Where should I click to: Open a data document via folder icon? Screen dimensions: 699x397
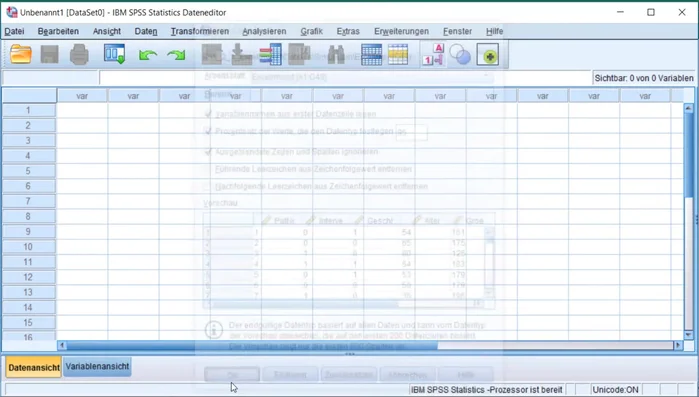(x=21, y=55)
